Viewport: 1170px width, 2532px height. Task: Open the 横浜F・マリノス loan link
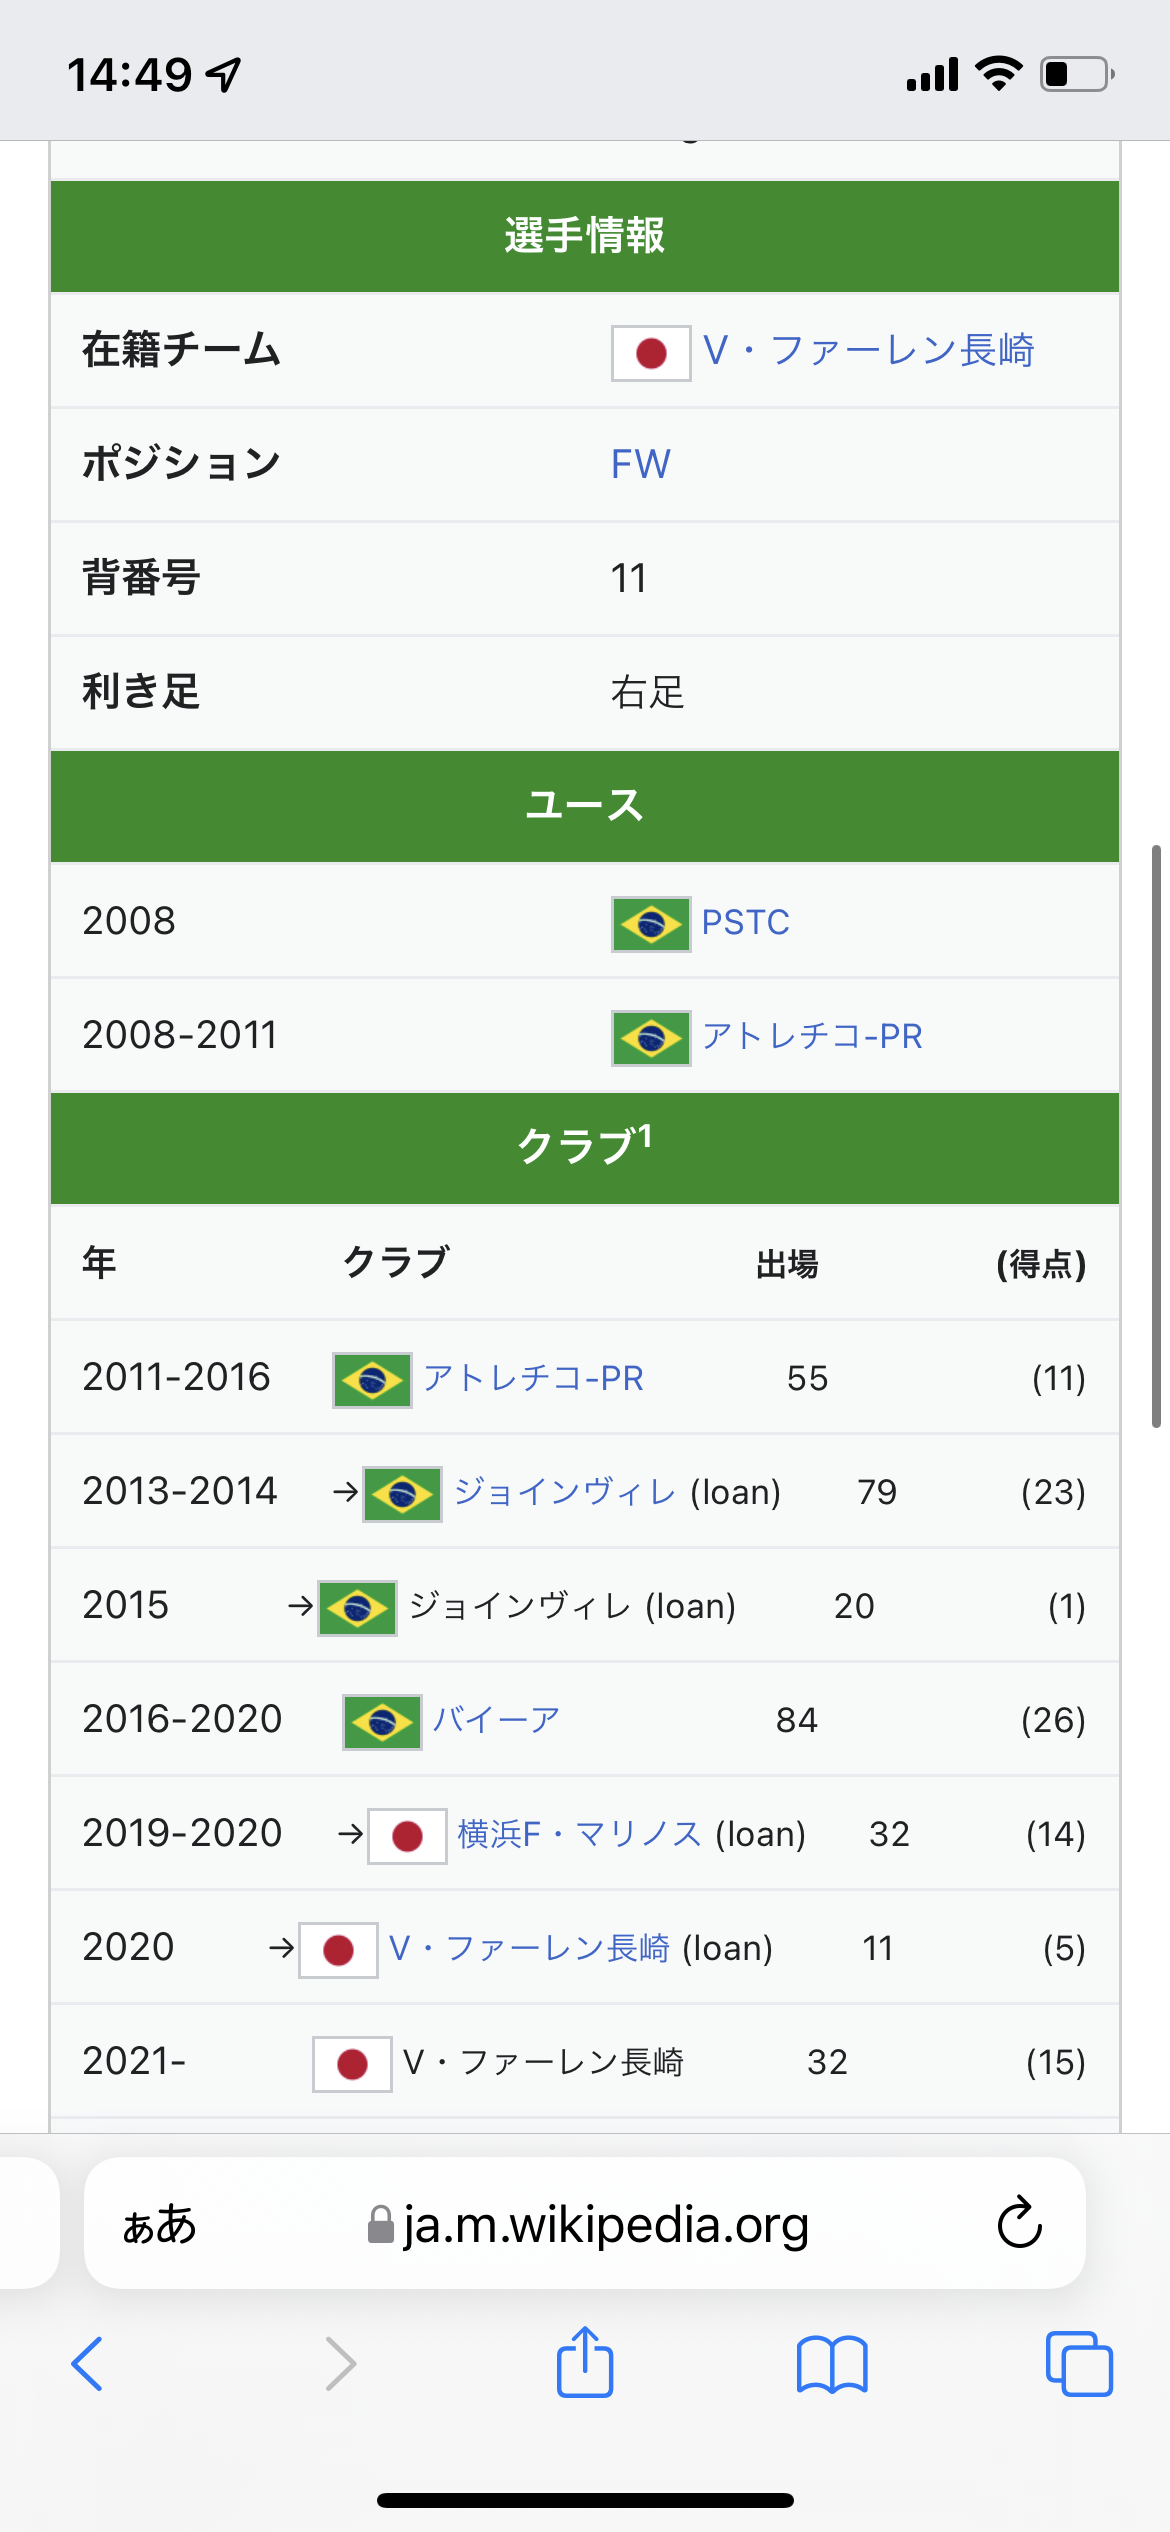(x=579, y=1834)
